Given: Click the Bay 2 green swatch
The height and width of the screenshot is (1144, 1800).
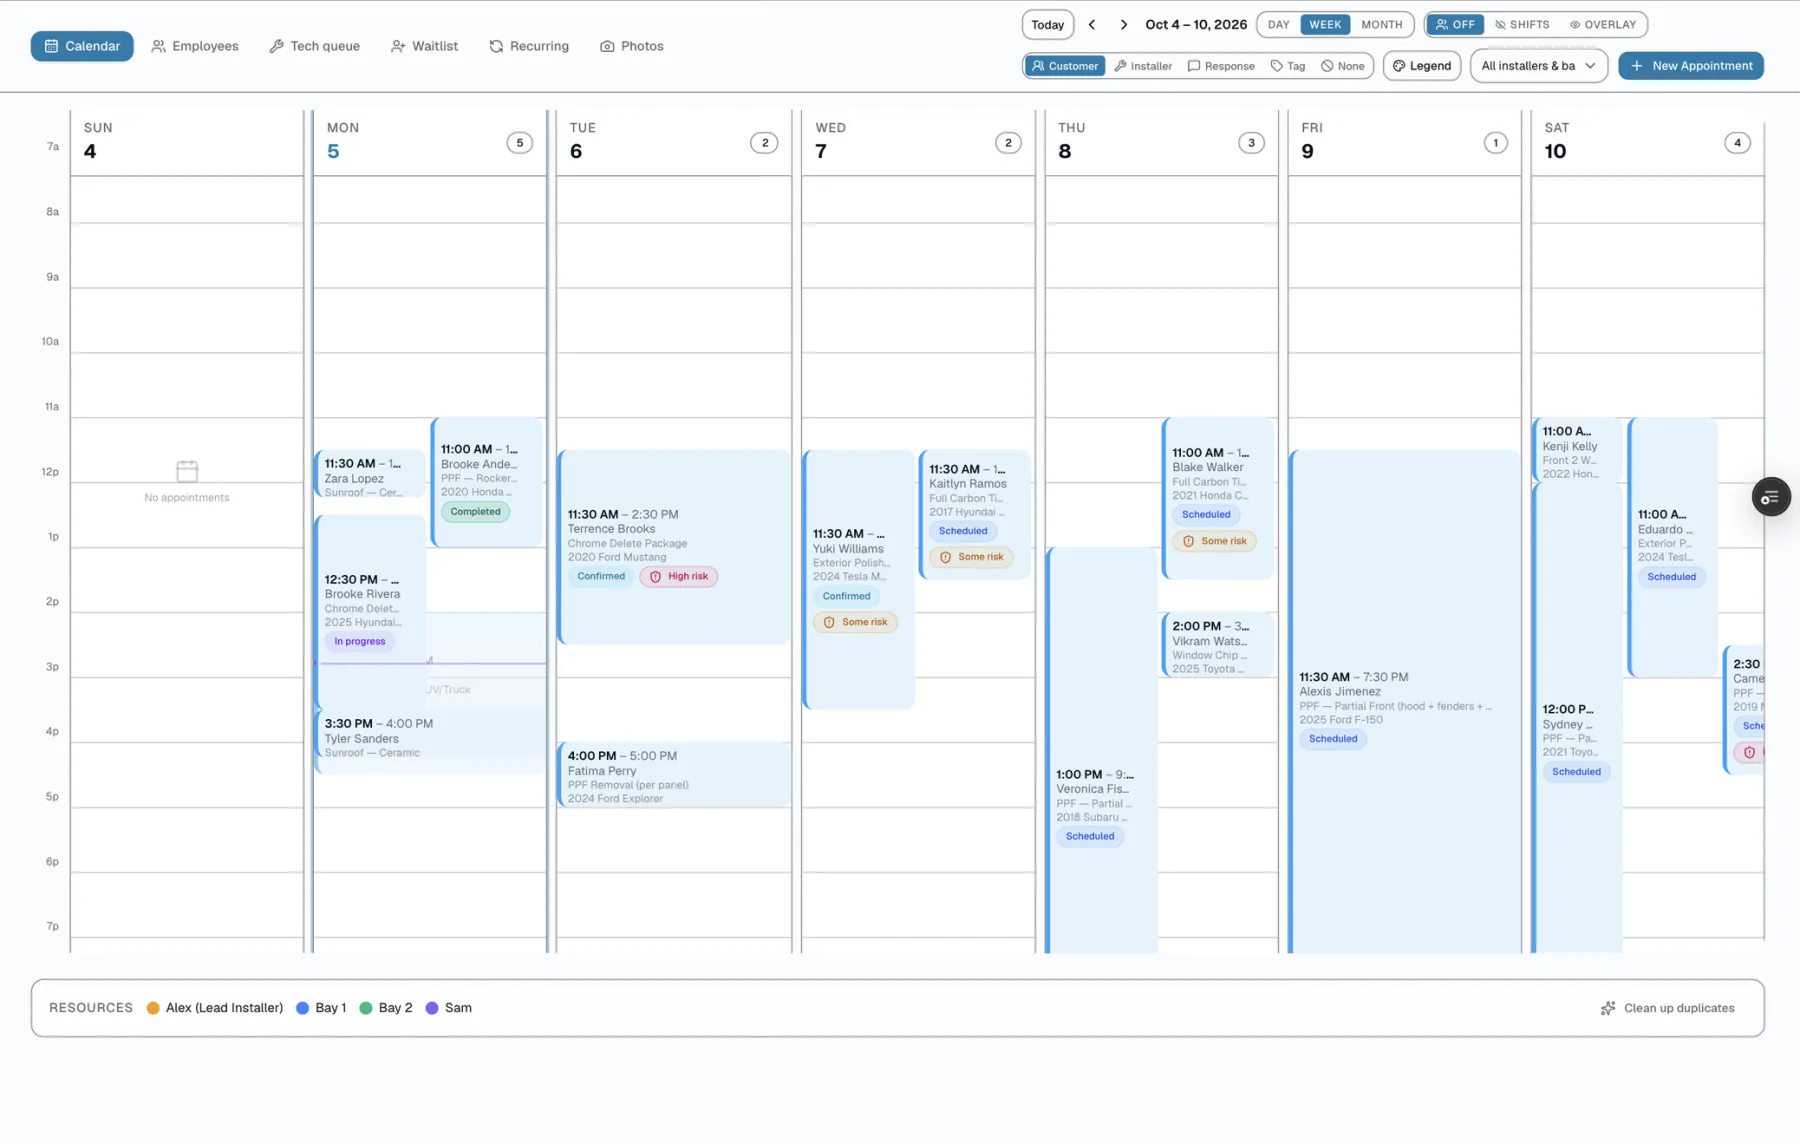Looking at the screenshot, I should pyautogui.click(x=366, y=1008).
